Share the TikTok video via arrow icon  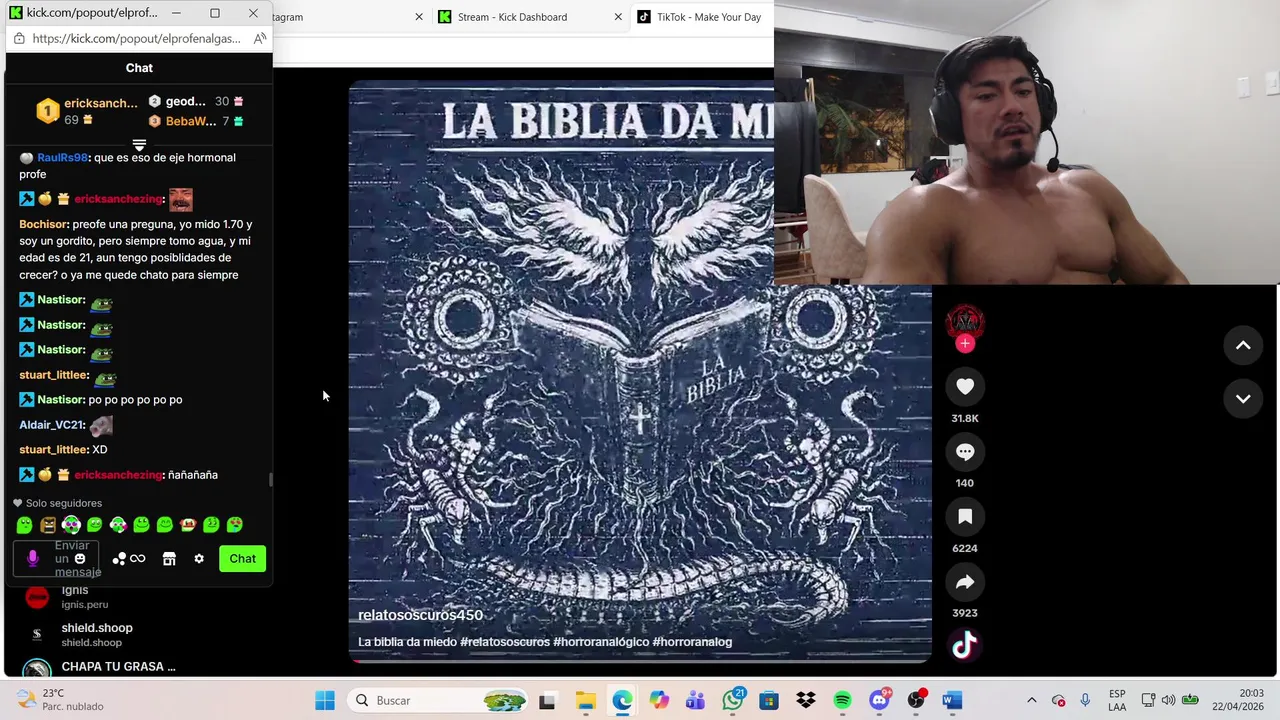[965, 582]
